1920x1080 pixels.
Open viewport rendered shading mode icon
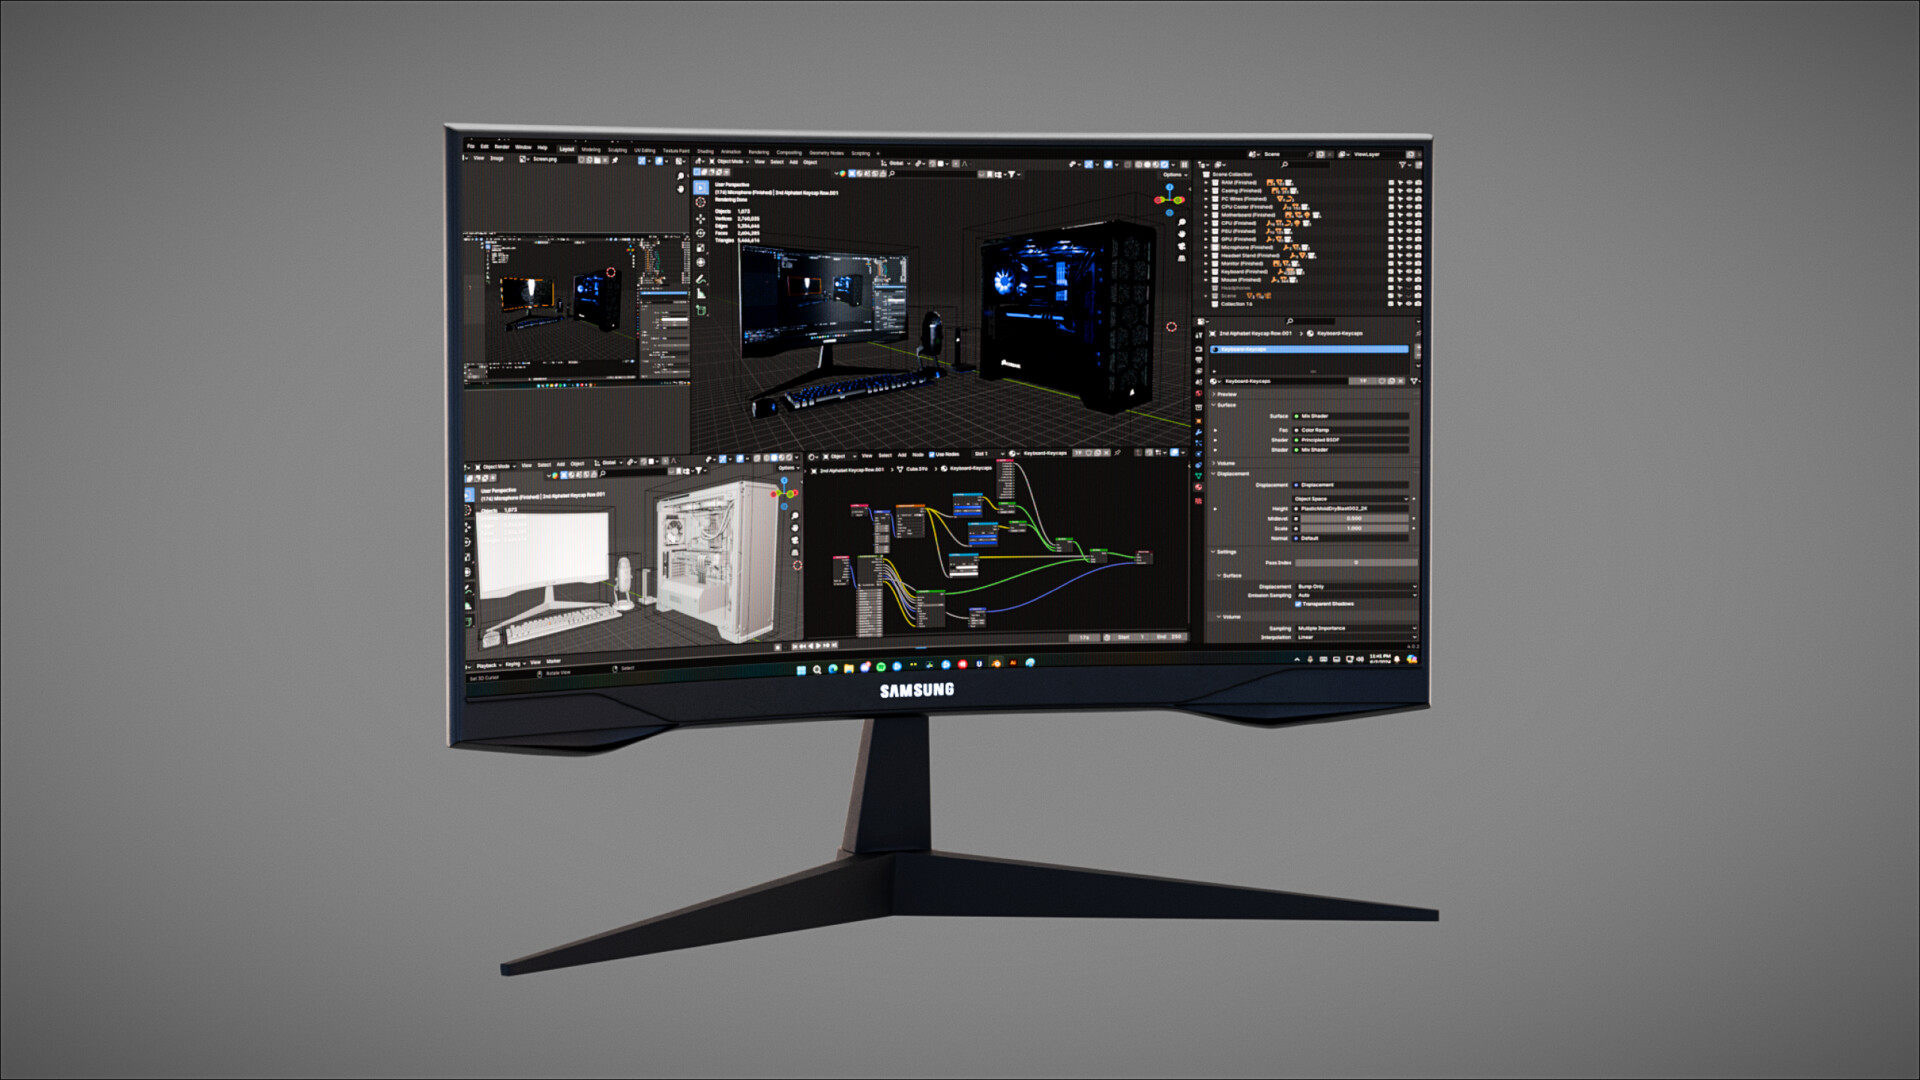pyautogui.click(x=1166, y=164)
